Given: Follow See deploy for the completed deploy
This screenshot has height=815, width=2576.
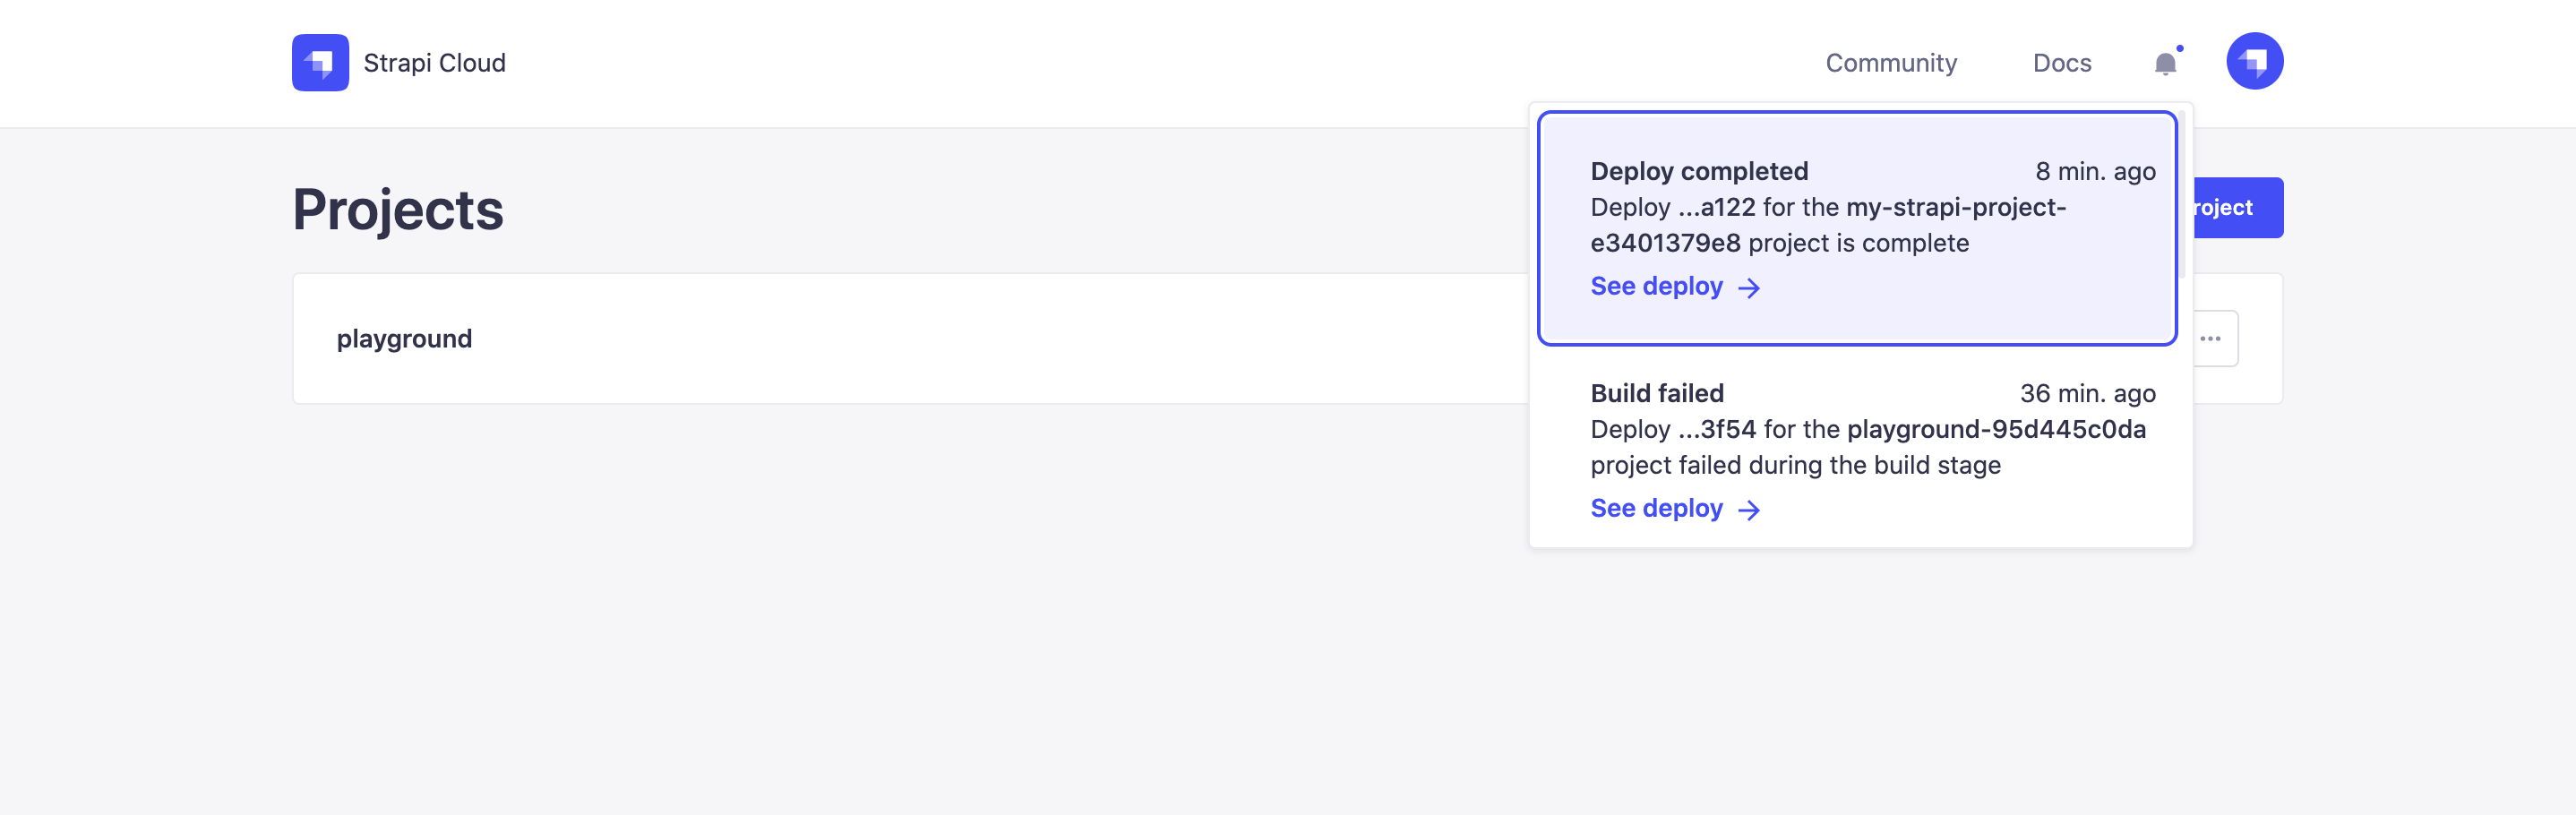Looking at the screenshot, I should tap(1657, 286).
